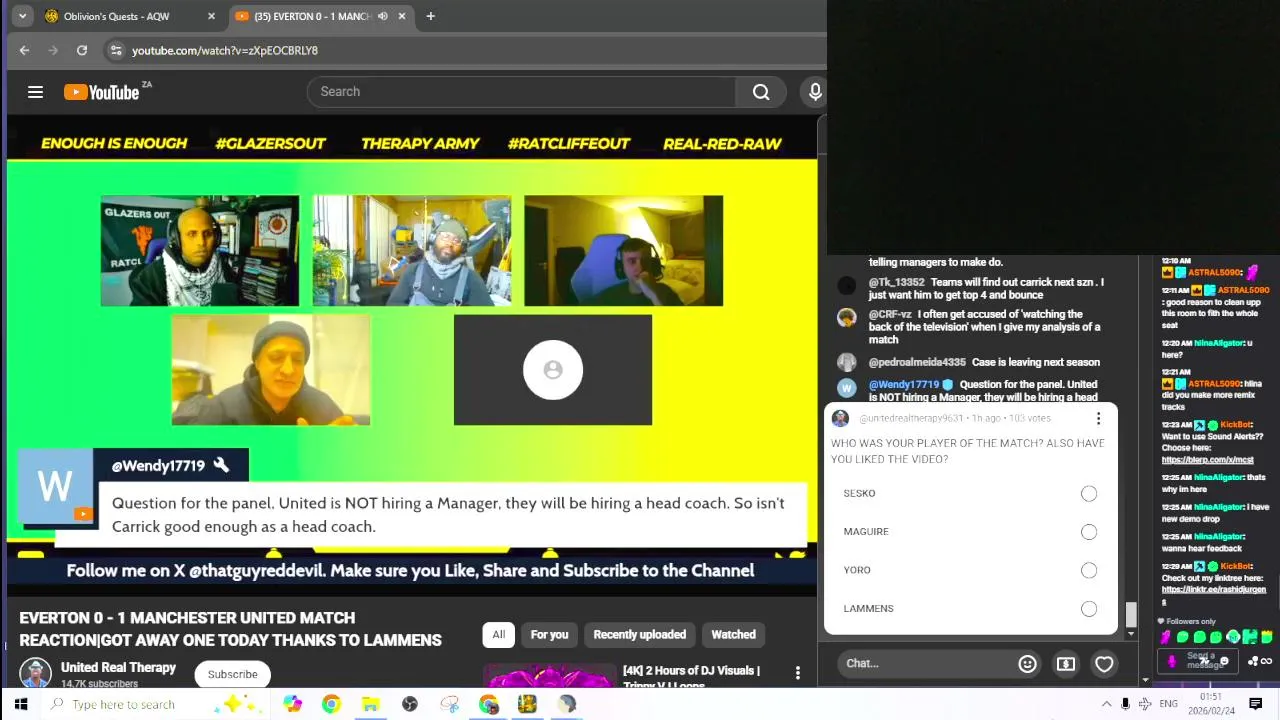Click the airplane mode tray icon
Image resolution: width=1280 pixels, height=720 pixels.
point(1145,704)
